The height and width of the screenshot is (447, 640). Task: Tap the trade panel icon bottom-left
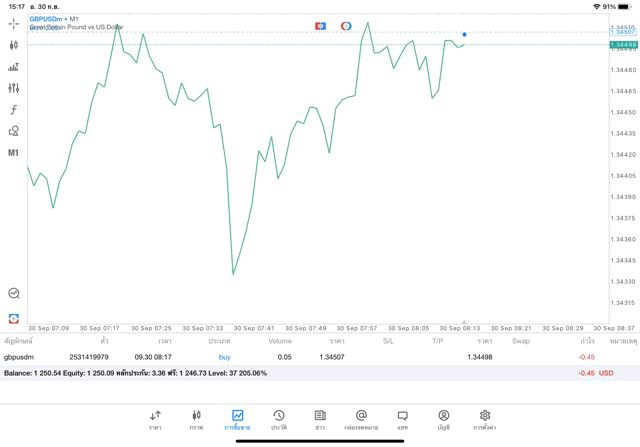tap(13, 318)
